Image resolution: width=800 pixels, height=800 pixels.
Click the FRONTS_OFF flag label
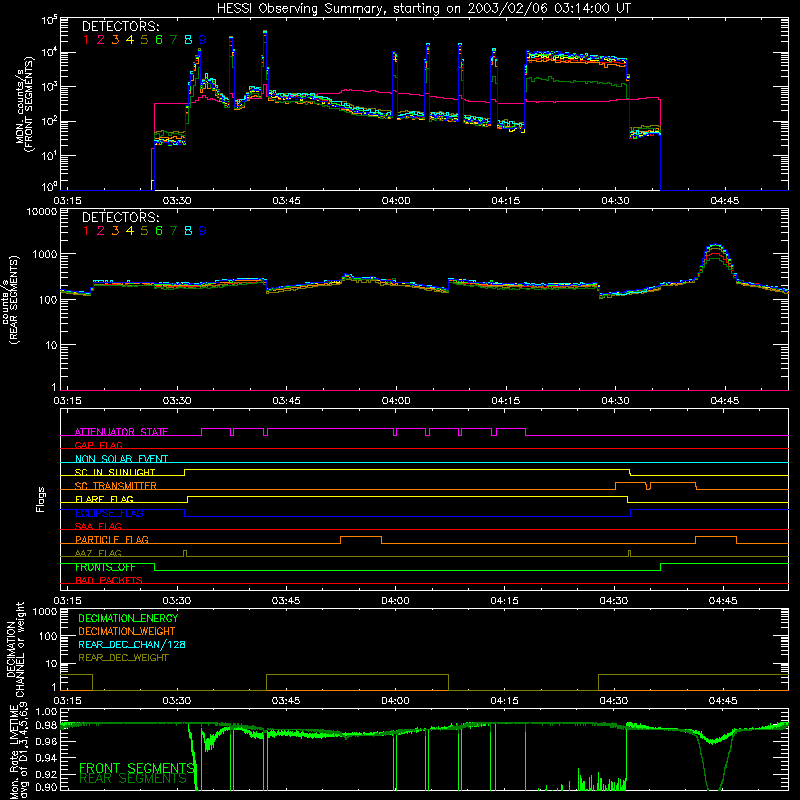[105, 567]
